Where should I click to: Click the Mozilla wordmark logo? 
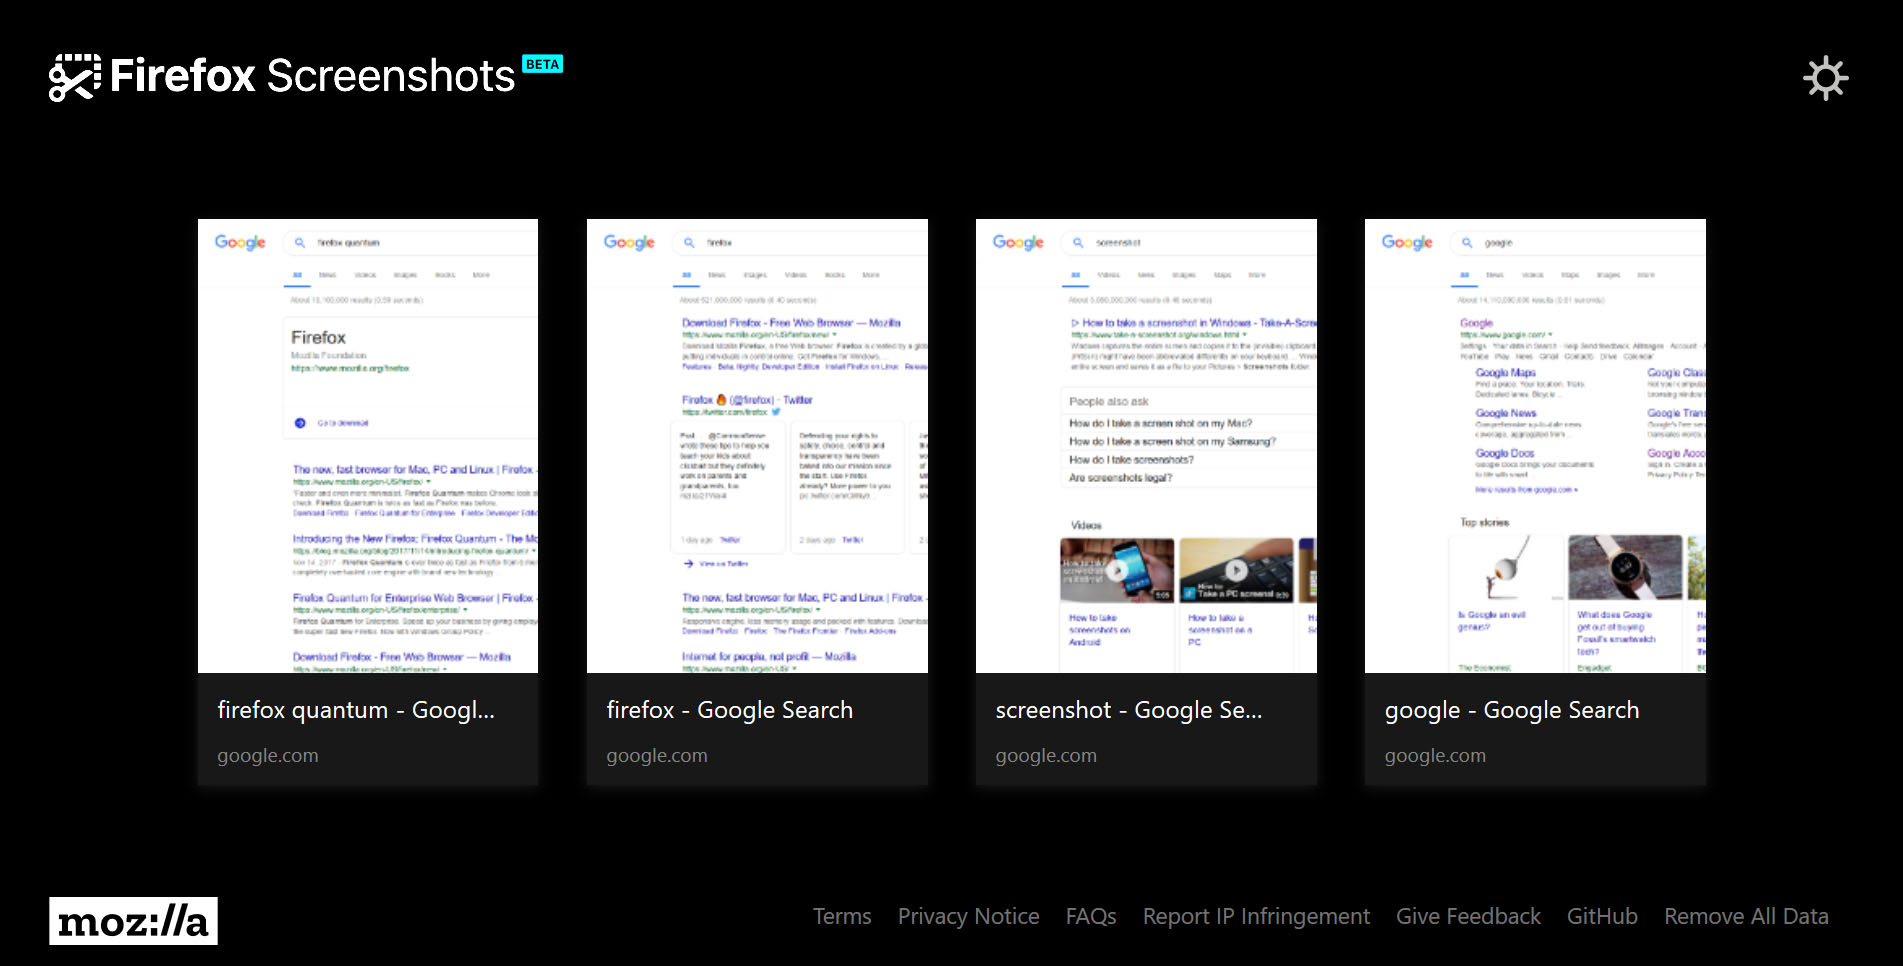133,921
